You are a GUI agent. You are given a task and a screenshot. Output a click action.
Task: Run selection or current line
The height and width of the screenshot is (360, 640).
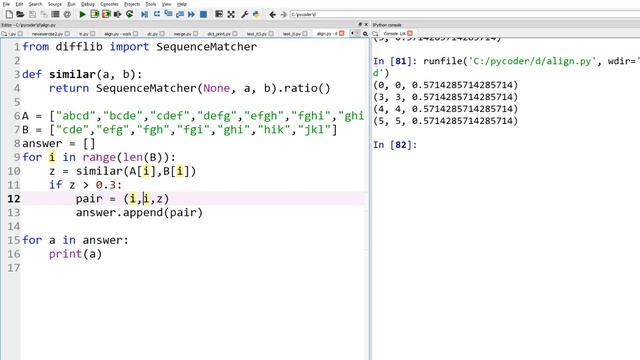(x=118, y=14)
